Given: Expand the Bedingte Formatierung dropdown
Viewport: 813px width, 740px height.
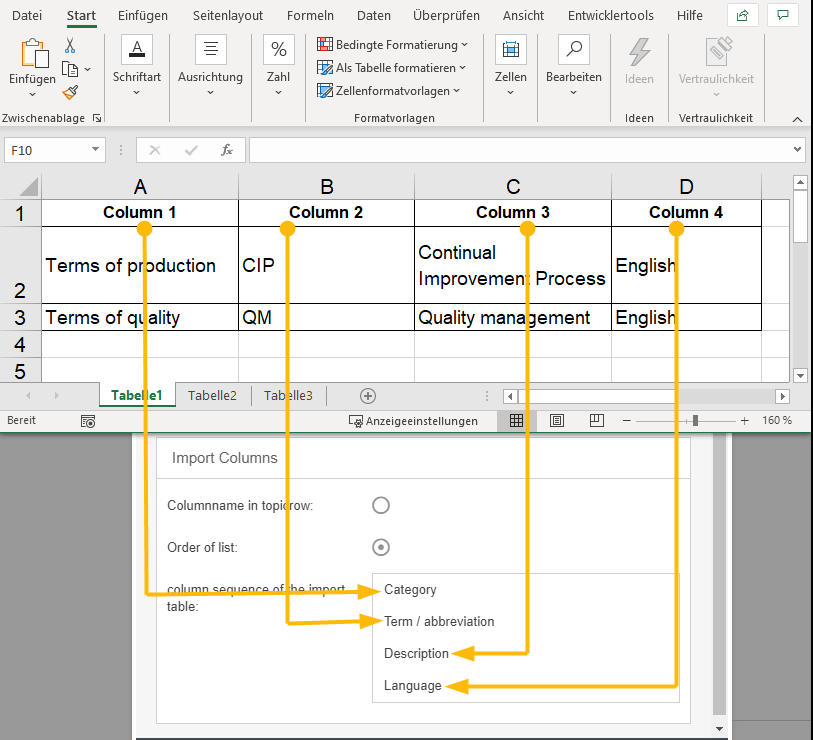Looking at the screenshot, I should (393, 45).
